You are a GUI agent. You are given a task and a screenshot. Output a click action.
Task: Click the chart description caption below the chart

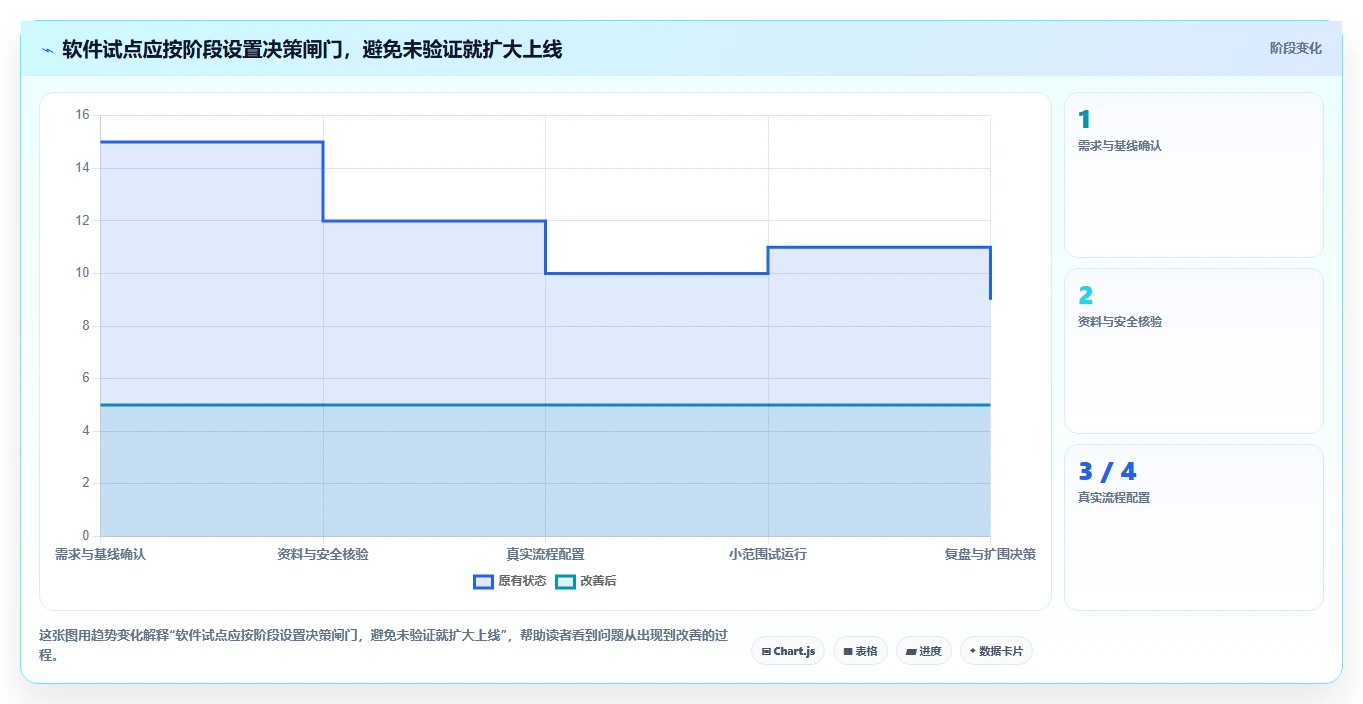383,646
